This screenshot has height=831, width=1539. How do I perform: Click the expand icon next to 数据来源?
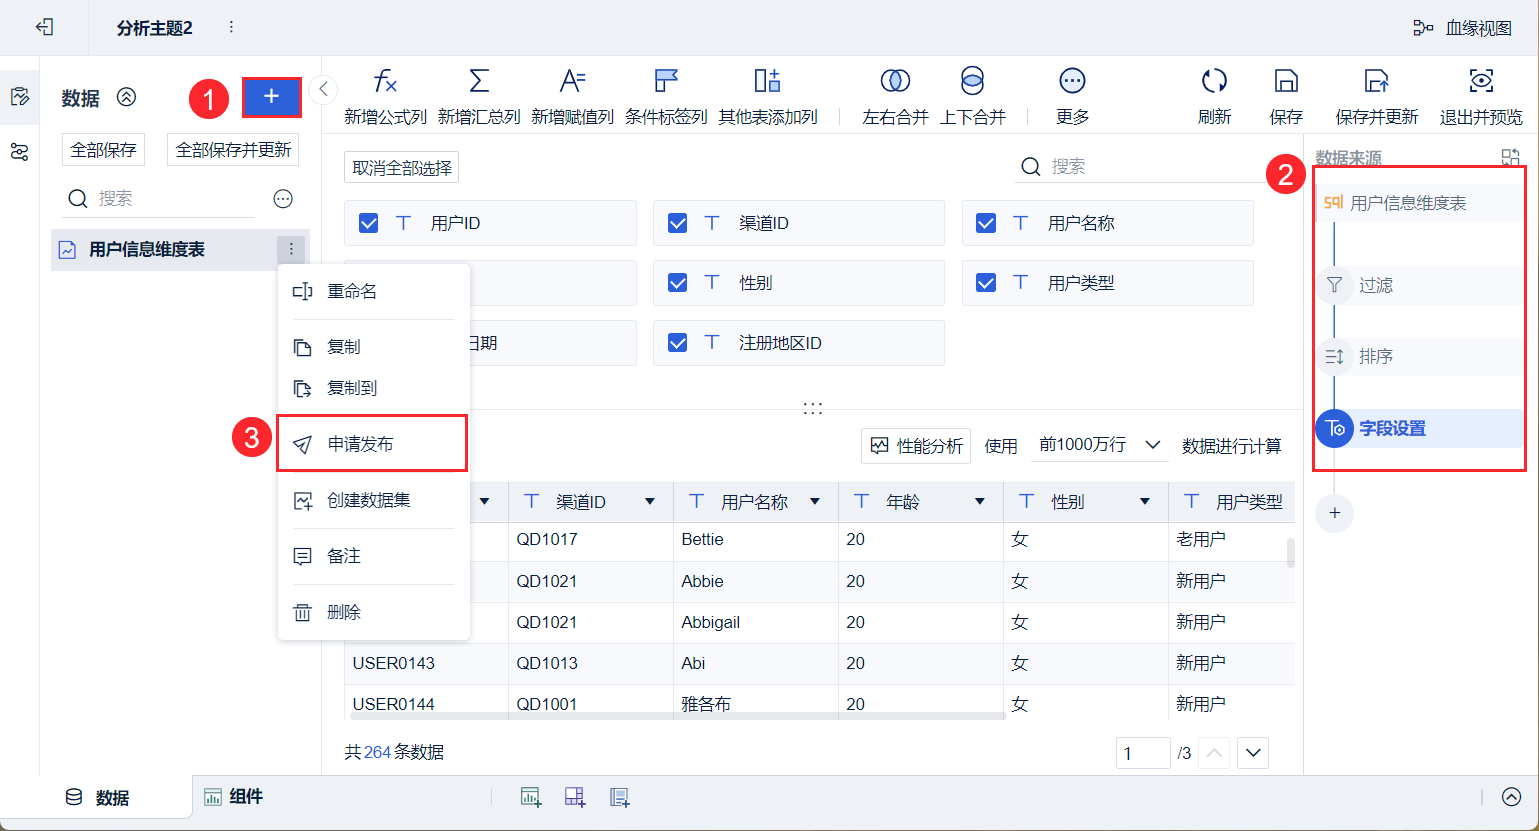coord(1510,158)
